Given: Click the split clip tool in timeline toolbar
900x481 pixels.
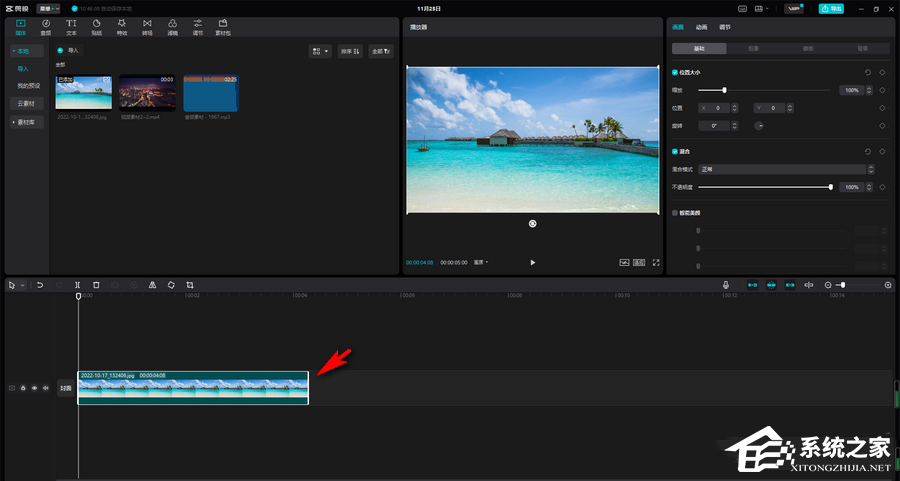Looking at the screenshot, I should pyautogui.click(x=77, y=285).
